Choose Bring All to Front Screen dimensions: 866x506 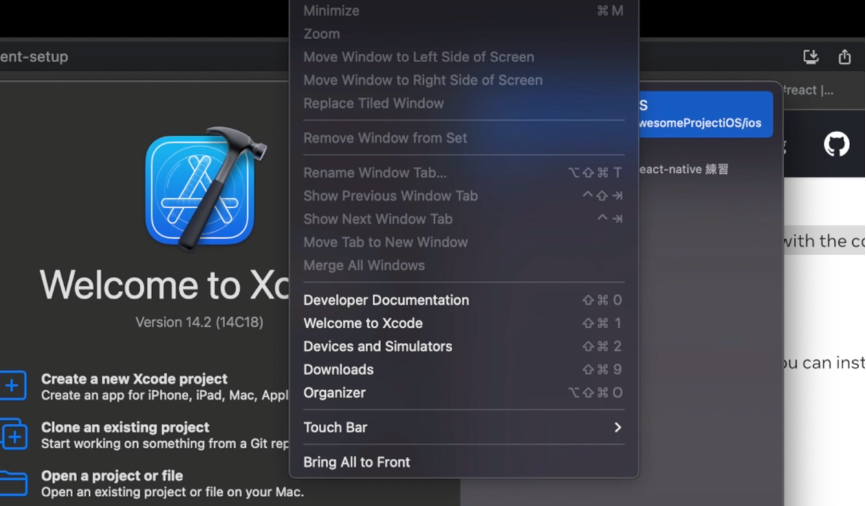coord(464,462)
